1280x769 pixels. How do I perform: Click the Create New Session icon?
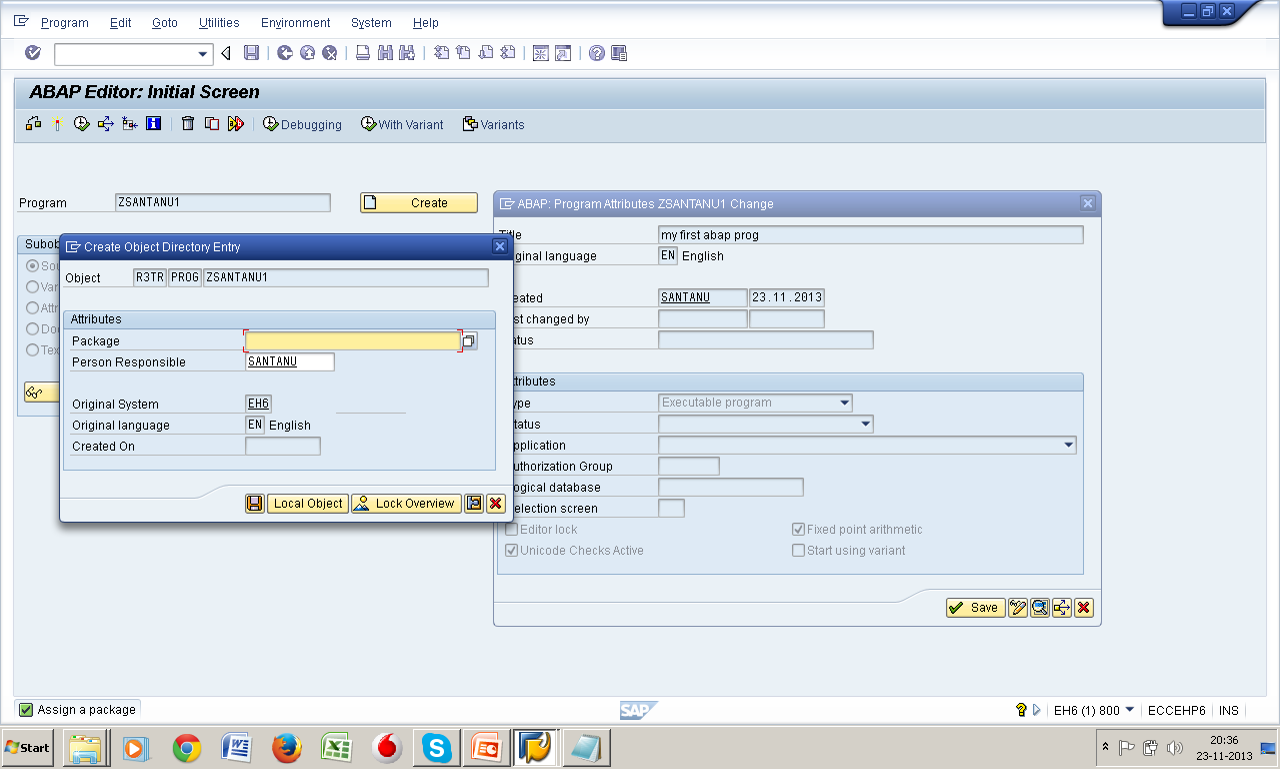coord(540,53)
